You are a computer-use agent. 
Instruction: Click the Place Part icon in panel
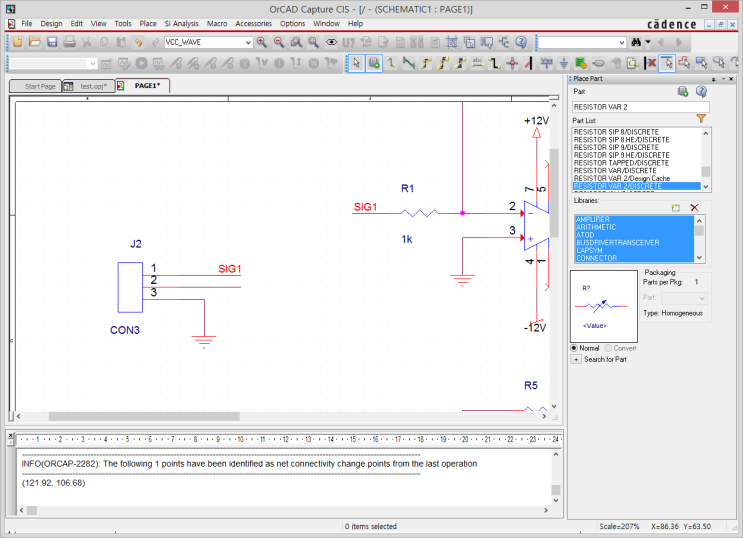pos(683,91)
